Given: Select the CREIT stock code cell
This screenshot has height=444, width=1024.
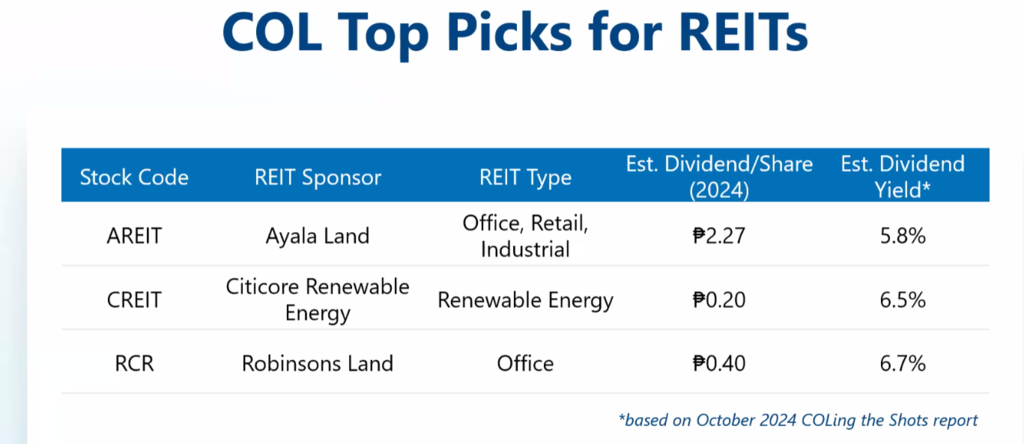Looking at the screenshot, I should [134, 300].
